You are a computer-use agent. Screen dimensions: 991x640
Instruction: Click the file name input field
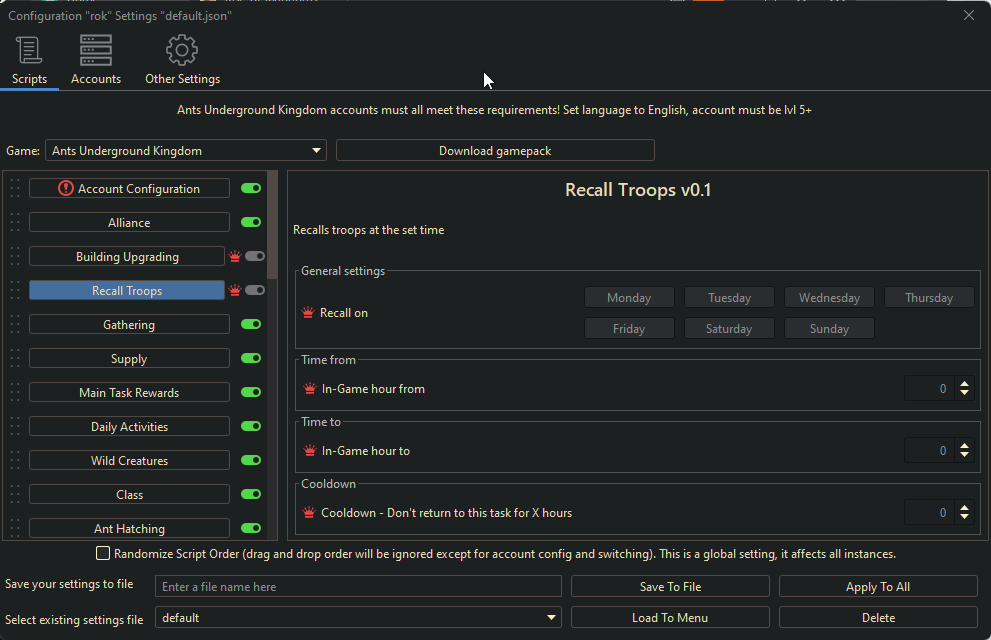point(358,587)
